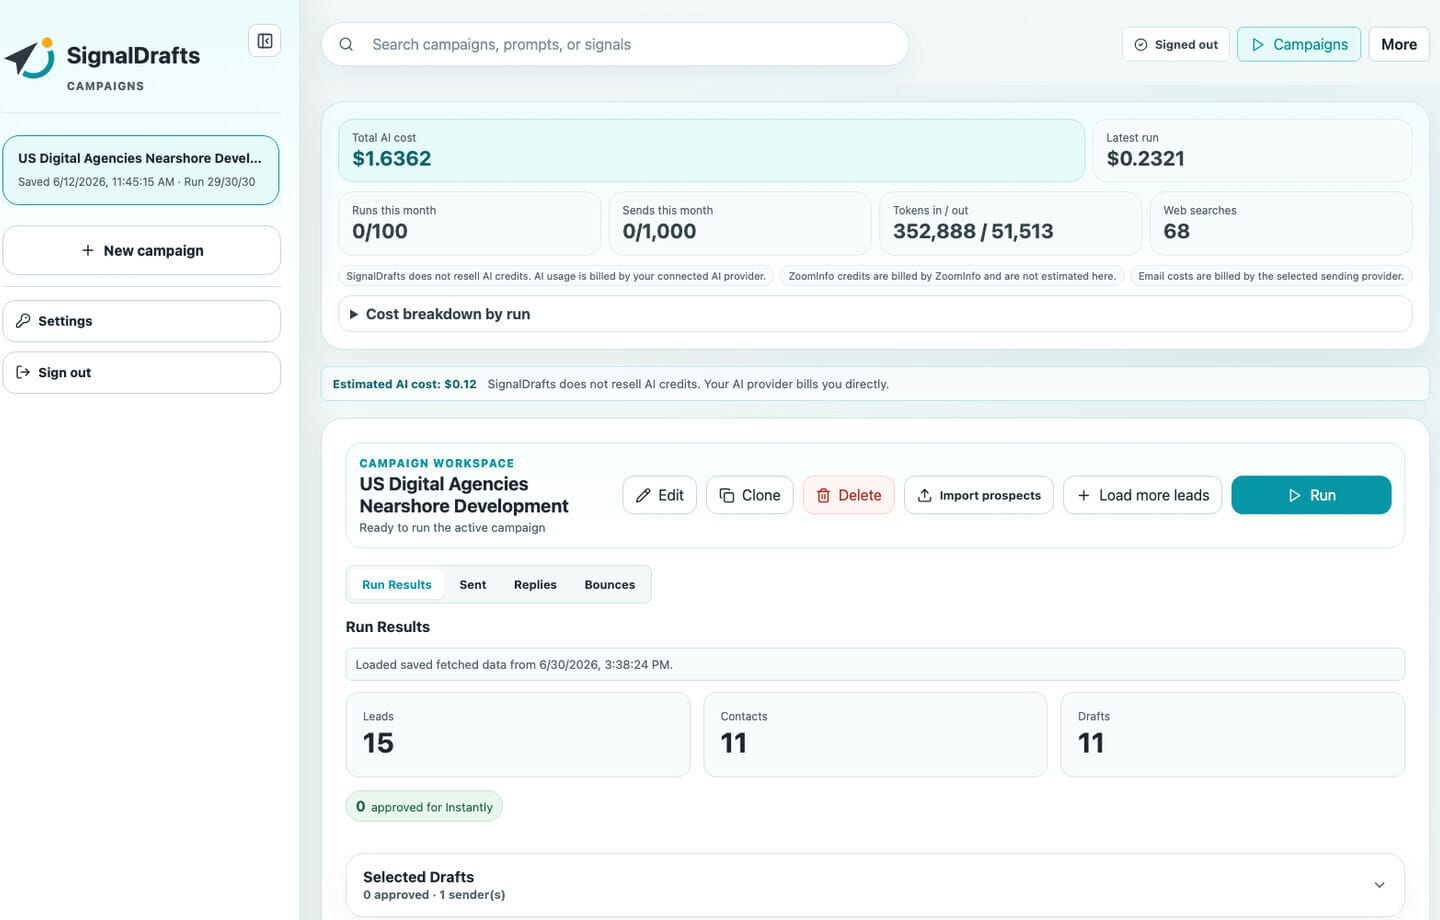Click the SignalDrafts paper-plane logo
Image resolution: width=1440 pixels, height=920 pixels.
[x=30, y=59]
